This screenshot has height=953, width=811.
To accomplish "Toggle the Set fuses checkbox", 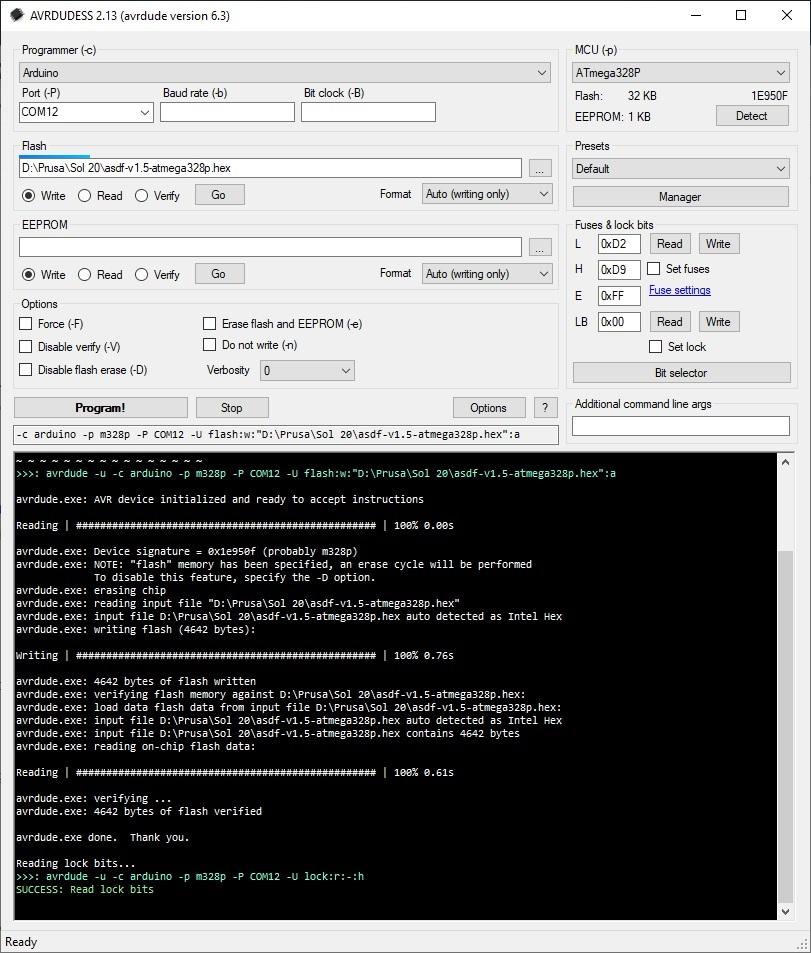I will (x=654, y=269).
